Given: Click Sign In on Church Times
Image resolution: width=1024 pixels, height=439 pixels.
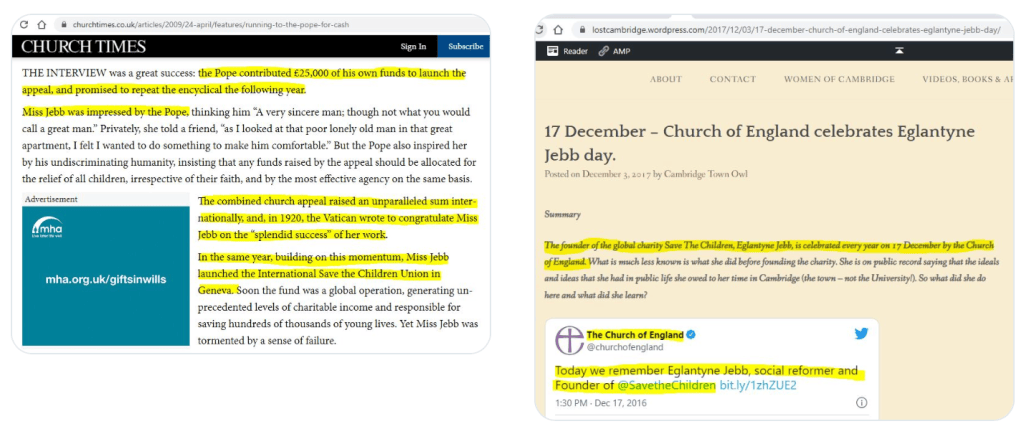Looking at the screenshot, I should 413,46.
